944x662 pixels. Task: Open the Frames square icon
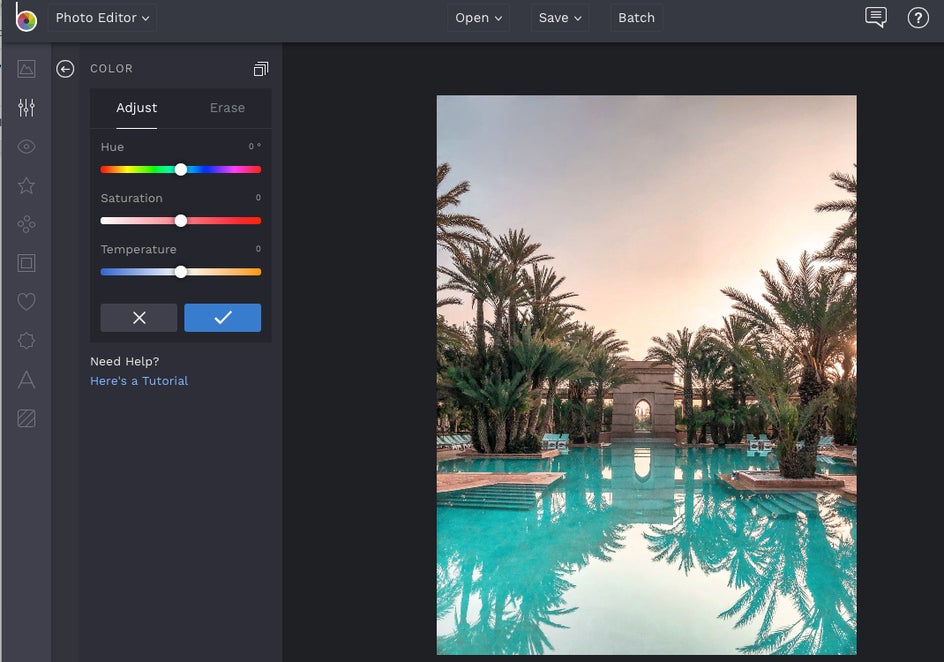click(26, 263)
